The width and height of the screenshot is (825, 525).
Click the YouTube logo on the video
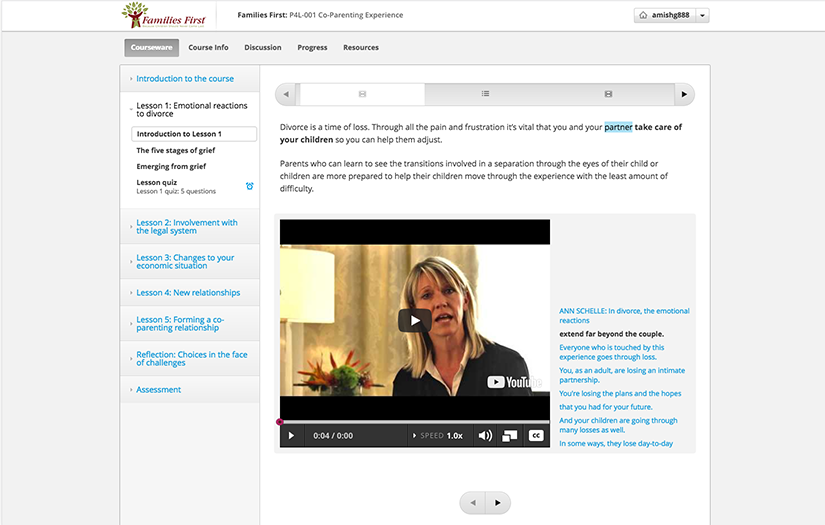coord(514,382)
